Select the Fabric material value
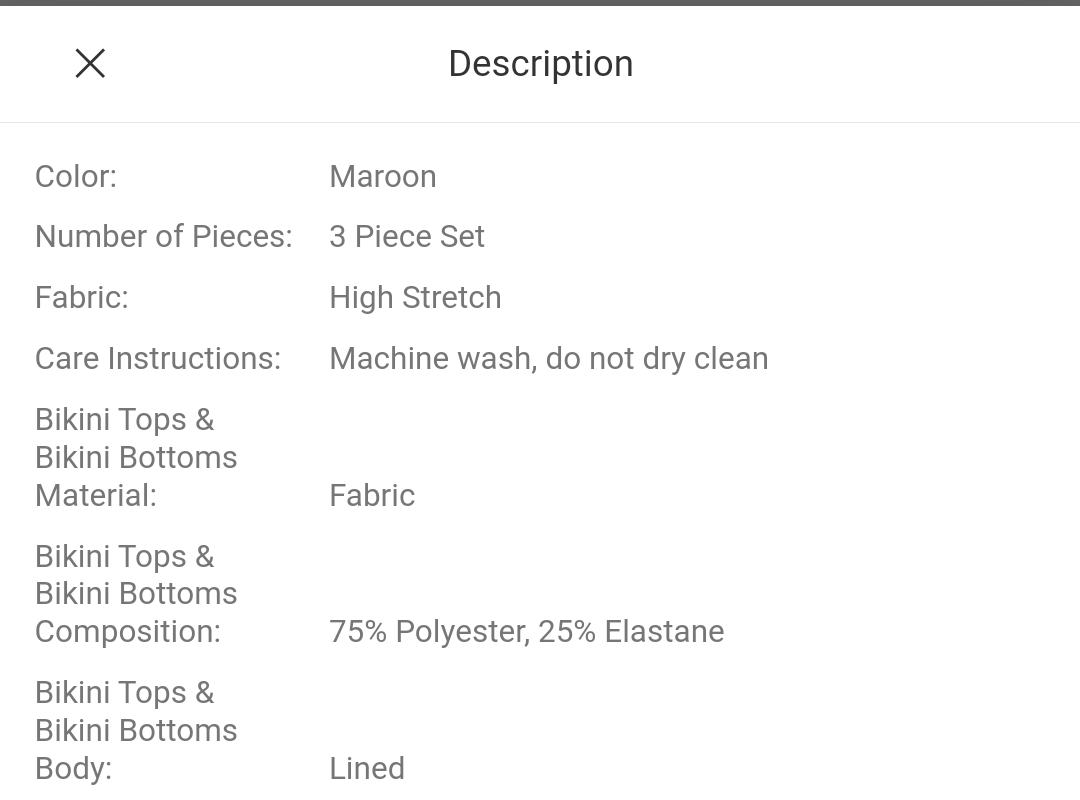1080x800 pixels. point(373,495)
